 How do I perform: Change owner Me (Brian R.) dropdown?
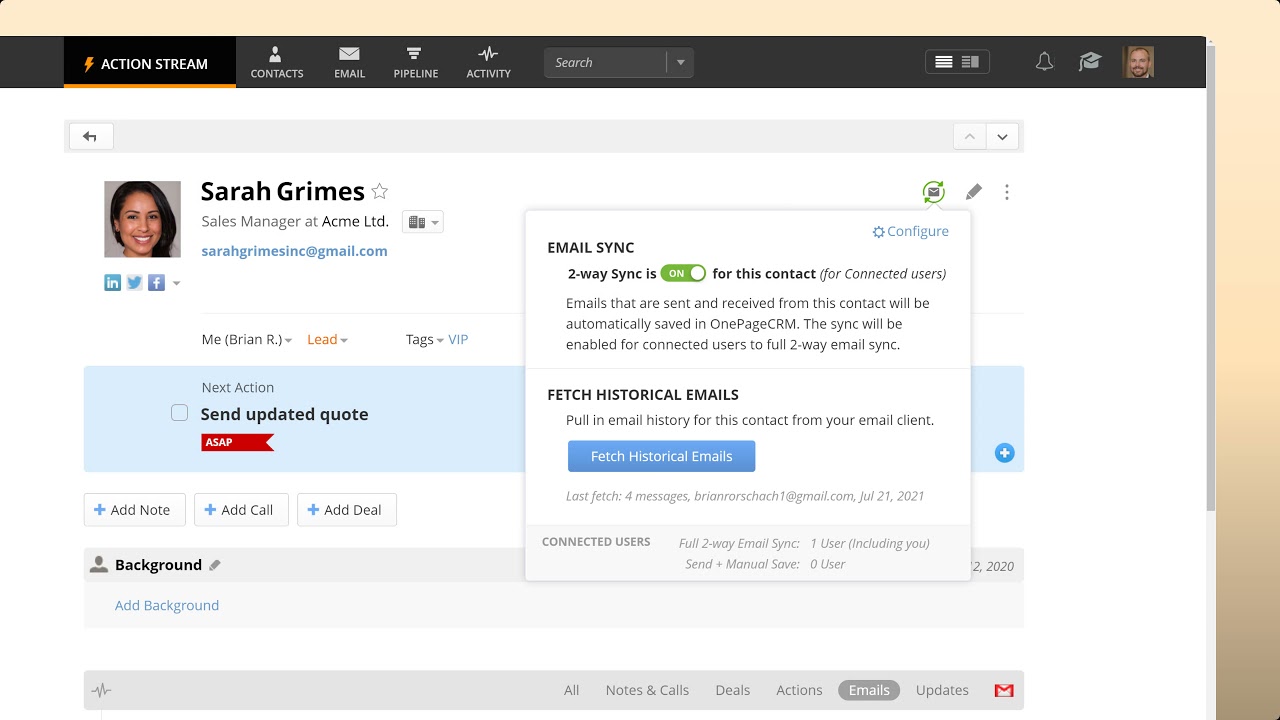coord(247,340)
